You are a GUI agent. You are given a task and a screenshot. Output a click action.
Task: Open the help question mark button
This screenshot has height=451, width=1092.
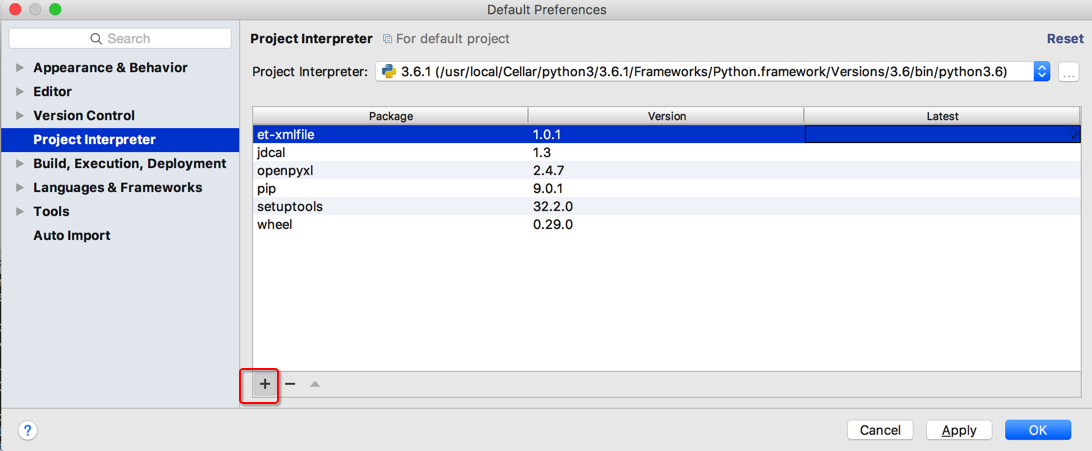point(28,431)
